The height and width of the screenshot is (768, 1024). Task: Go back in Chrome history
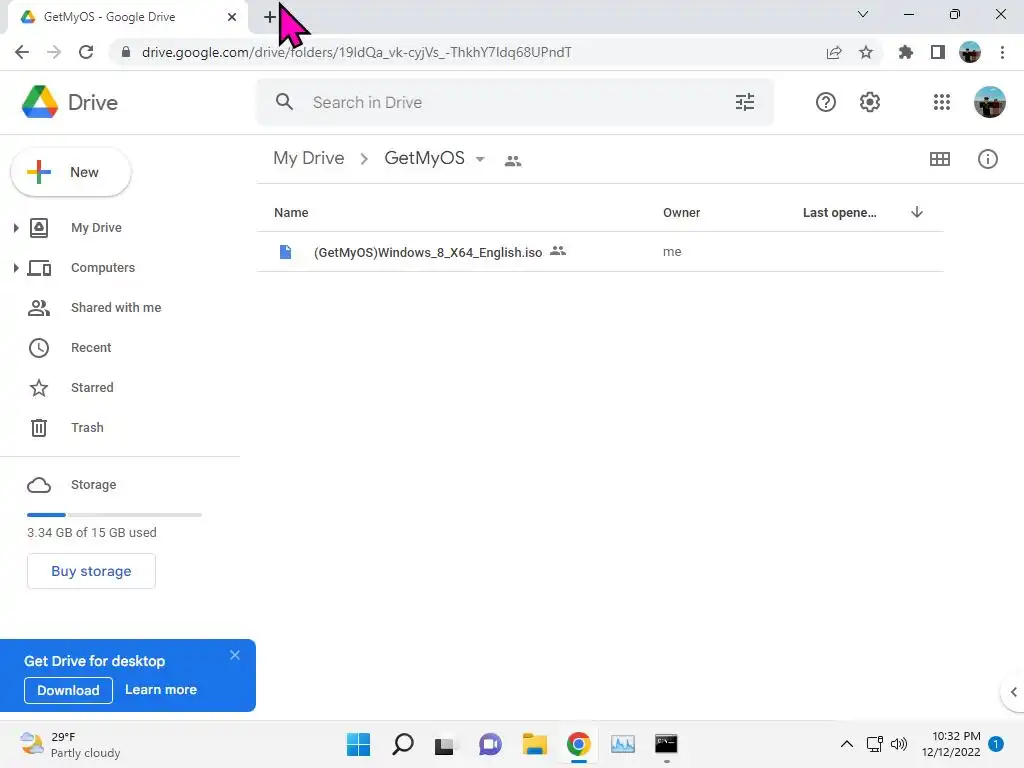(x=22, y=52)
